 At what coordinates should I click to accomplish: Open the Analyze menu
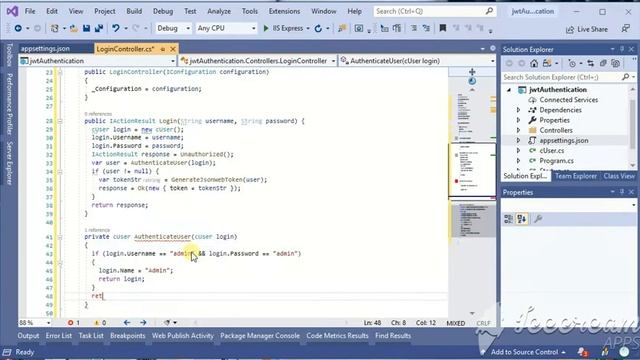[x=219, y=11]
